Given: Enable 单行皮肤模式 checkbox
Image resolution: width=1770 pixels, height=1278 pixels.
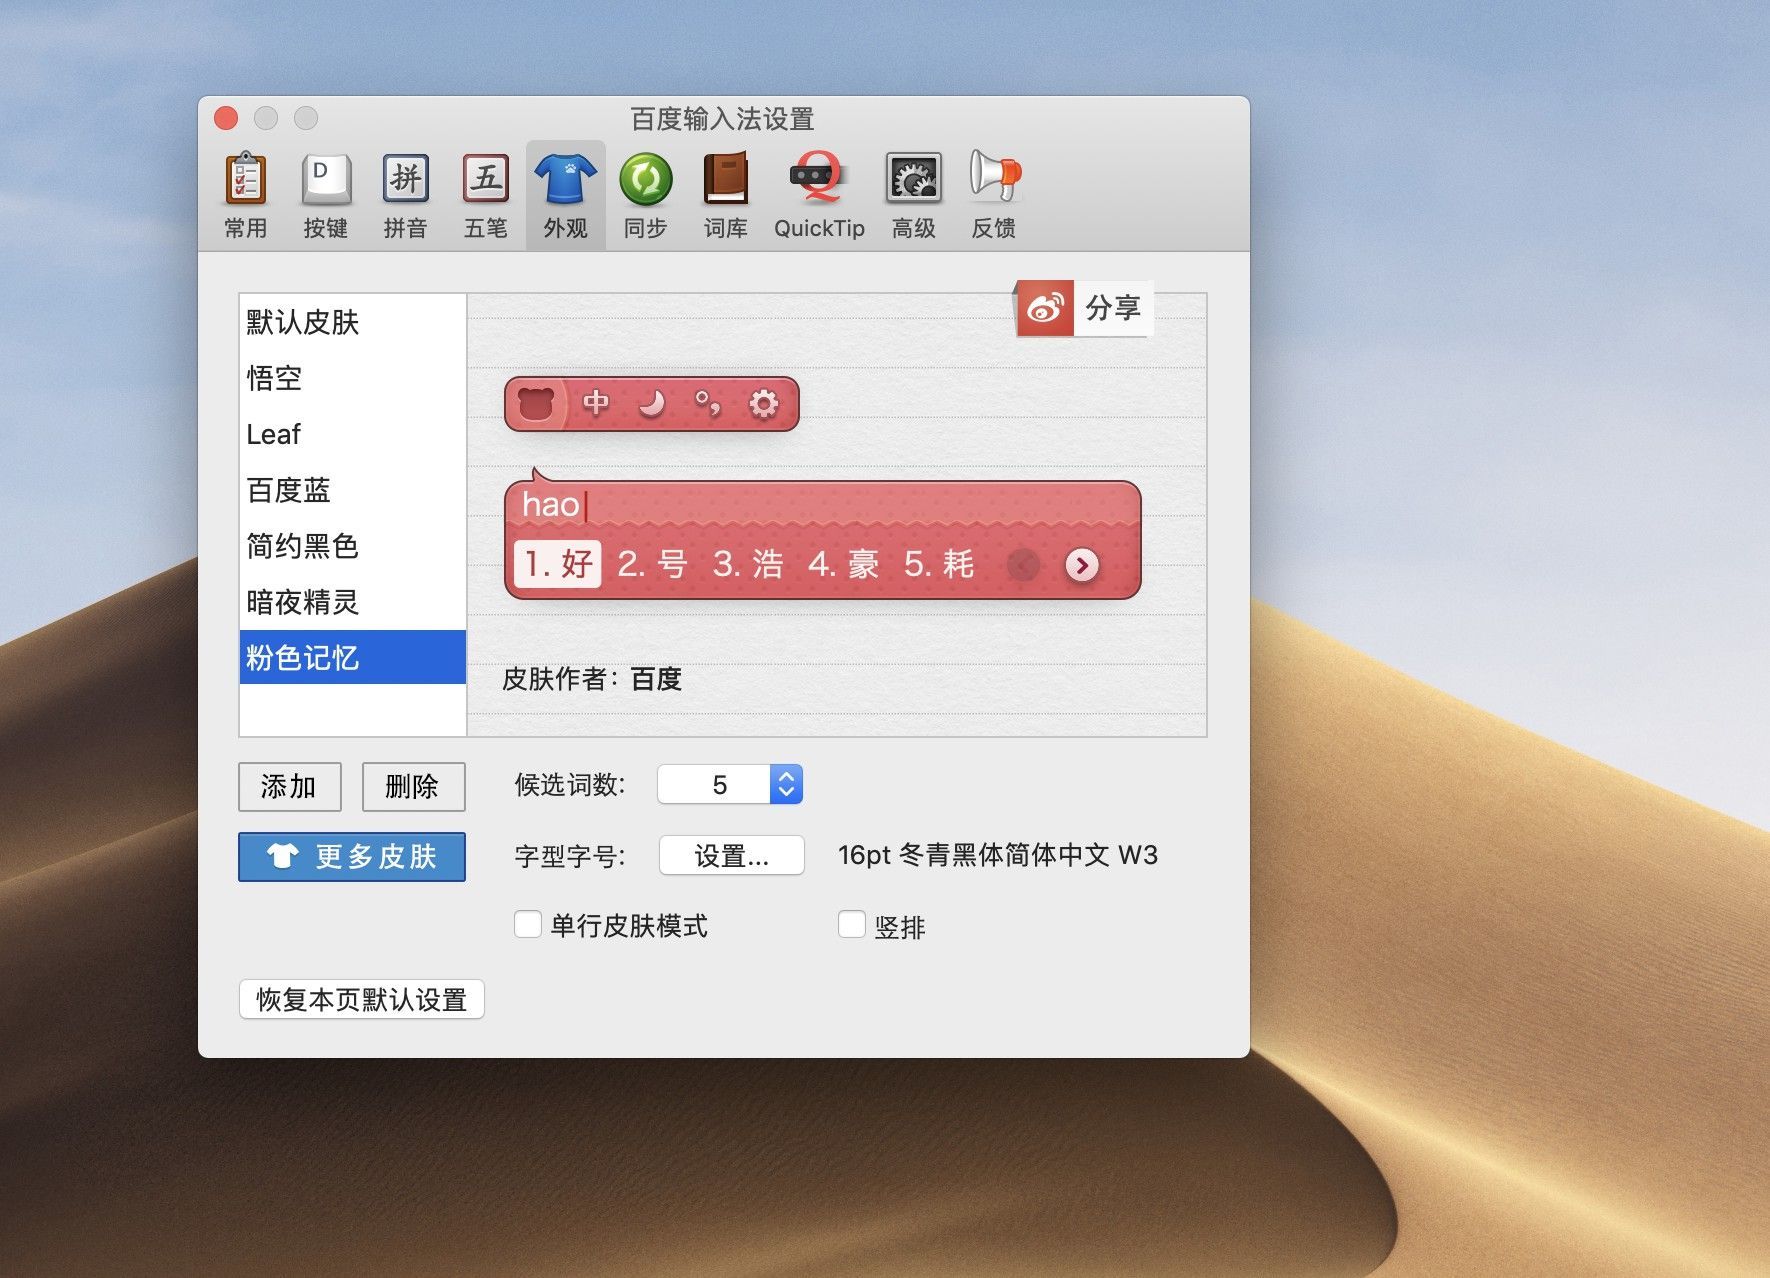Looking at the screenshot, I should pos(528,924).
